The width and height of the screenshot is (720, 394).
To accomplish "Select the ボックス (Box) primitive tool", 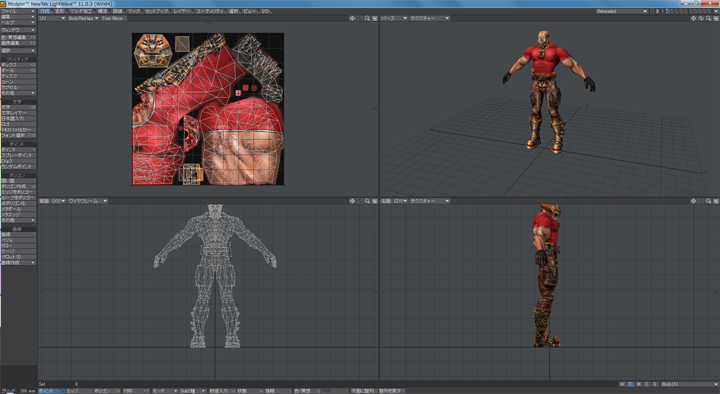I will click(x=18, y=65).
